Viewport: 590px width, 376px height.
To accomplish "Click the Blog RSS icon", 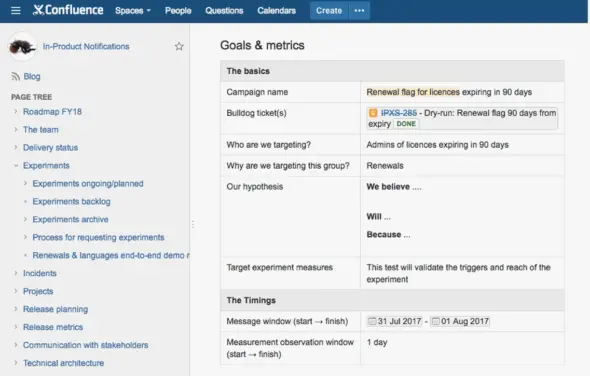I will 15,76.
